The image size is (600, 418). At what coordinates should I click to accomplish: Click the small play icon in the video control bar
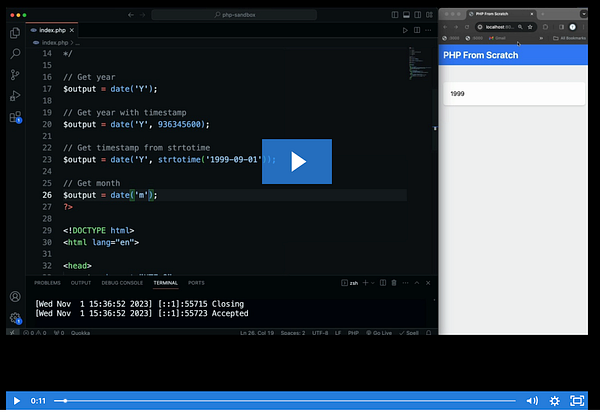16,400
